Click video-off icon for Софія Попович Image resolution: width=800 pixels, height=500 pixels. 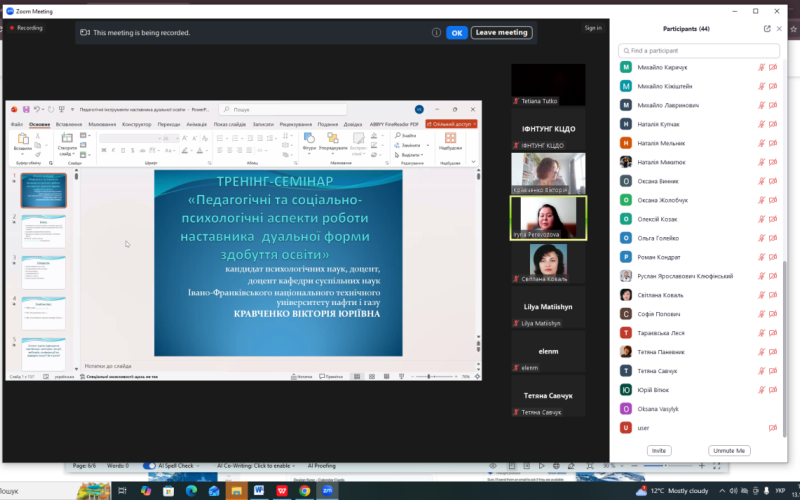pos(773,314)
